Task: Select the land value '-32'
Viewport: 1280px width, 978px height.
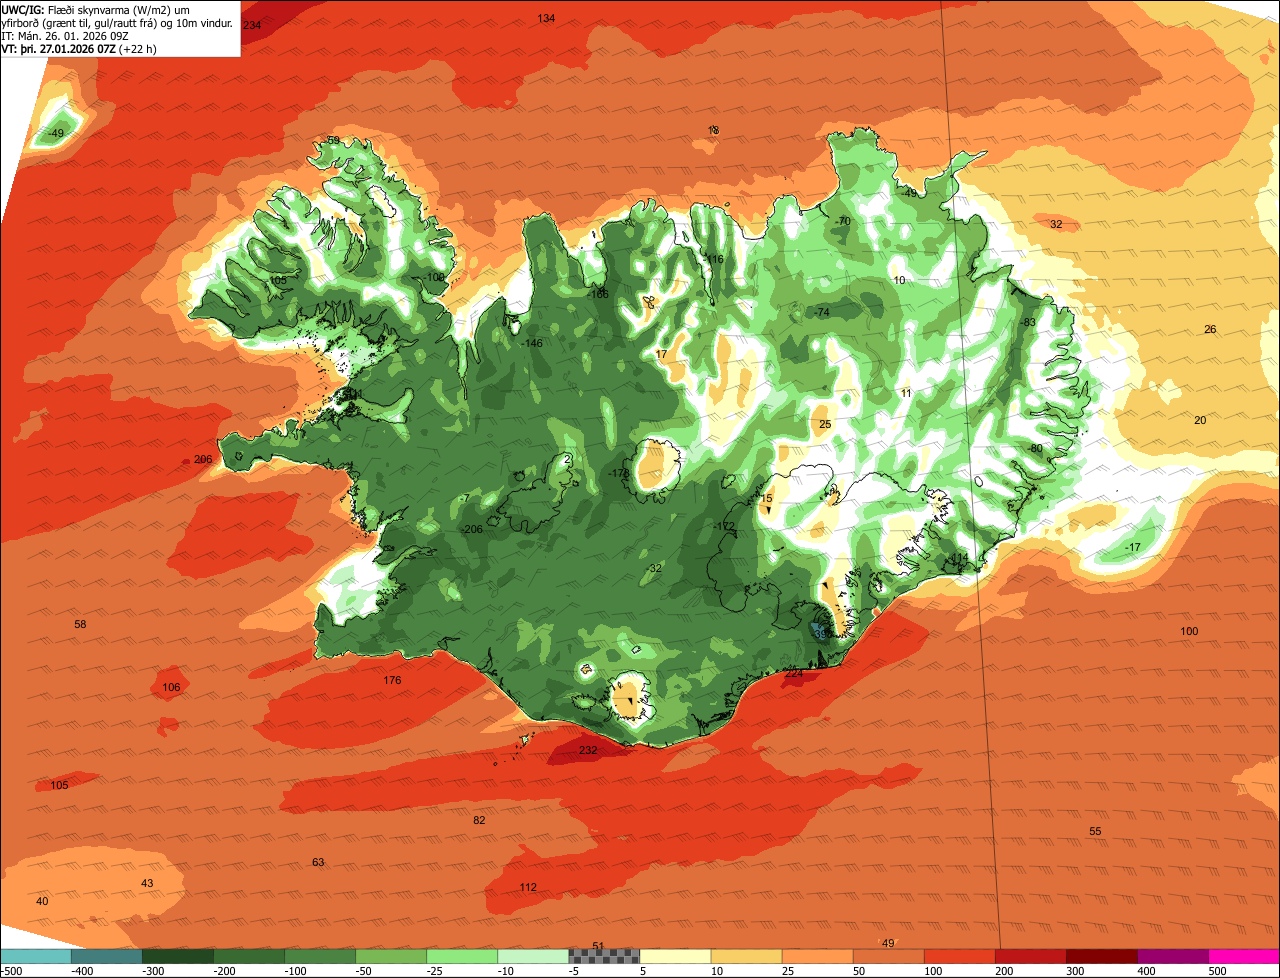Action: pos(654,569)
